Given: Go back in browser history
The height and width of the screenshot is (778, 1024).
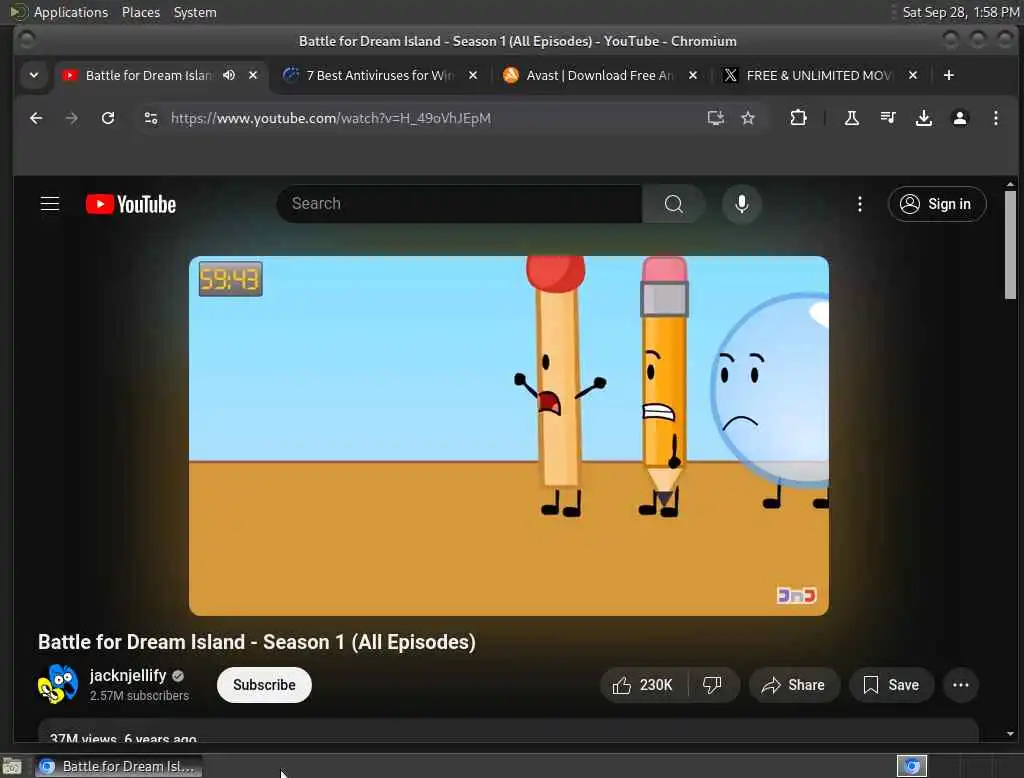Looking at the screenshot, I should click(x=37, y=118).
